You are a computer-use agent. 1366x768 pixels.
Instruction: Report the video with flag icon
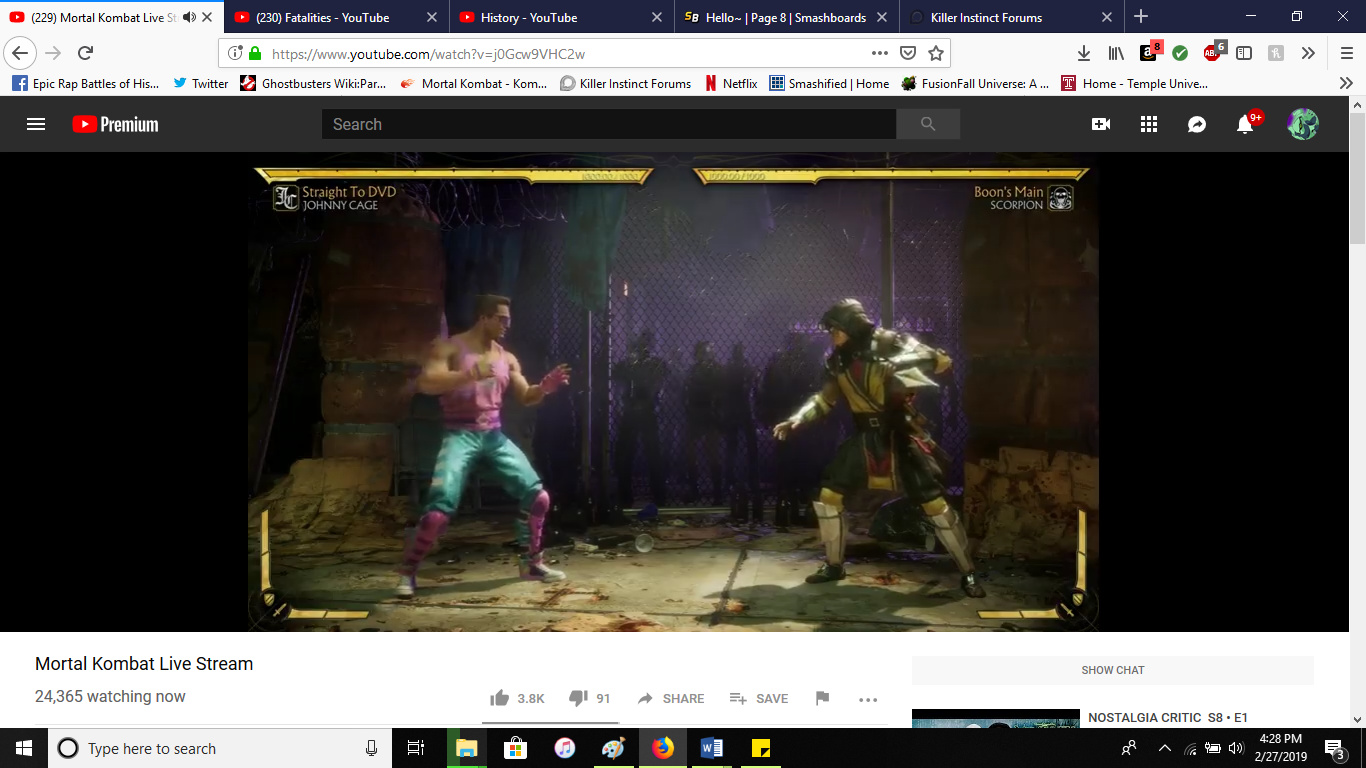click(822, 698)
